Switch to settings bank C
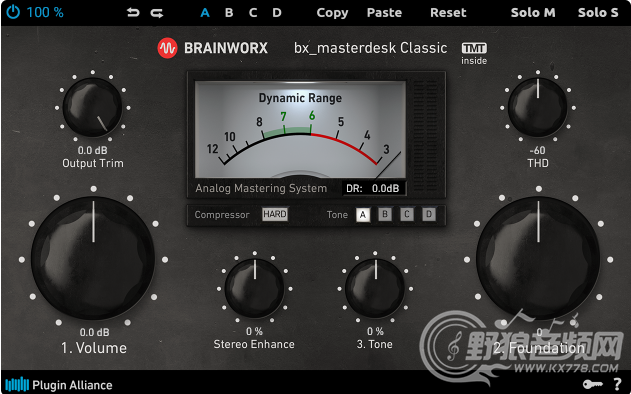The image size is (631, 394). tap(253, 13)
